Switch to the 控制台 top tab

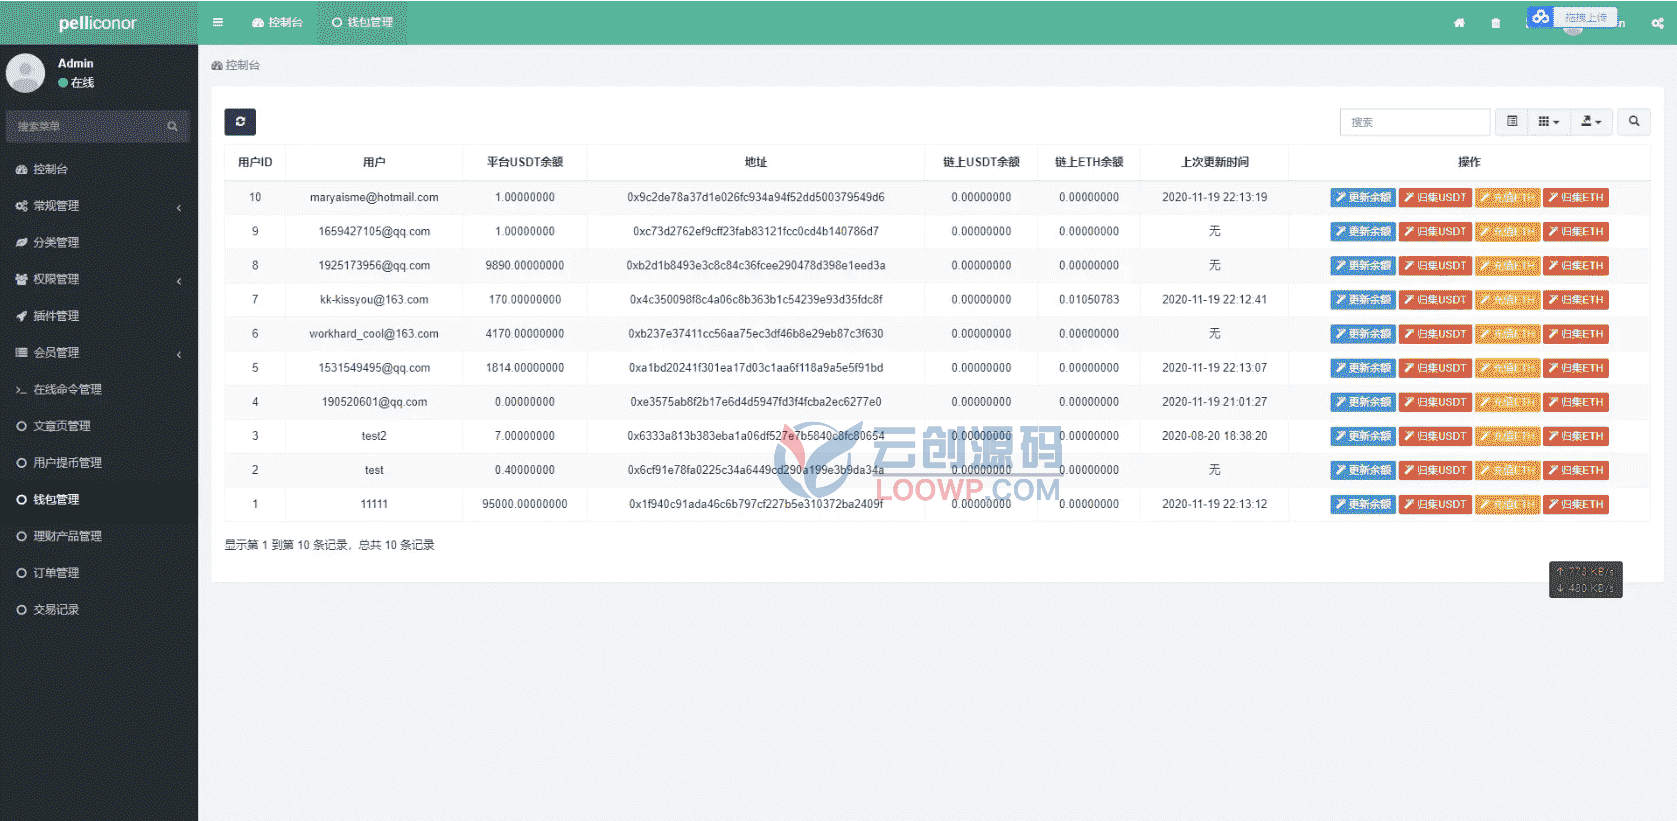tap(277, 22)
